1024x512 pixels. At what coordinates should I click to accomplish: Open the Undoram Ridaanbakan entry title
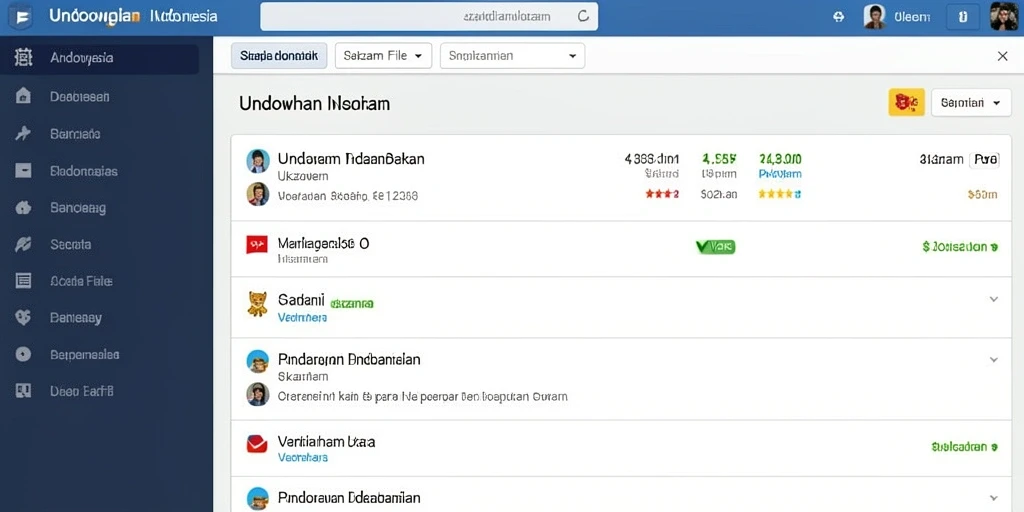pos(351,159)
